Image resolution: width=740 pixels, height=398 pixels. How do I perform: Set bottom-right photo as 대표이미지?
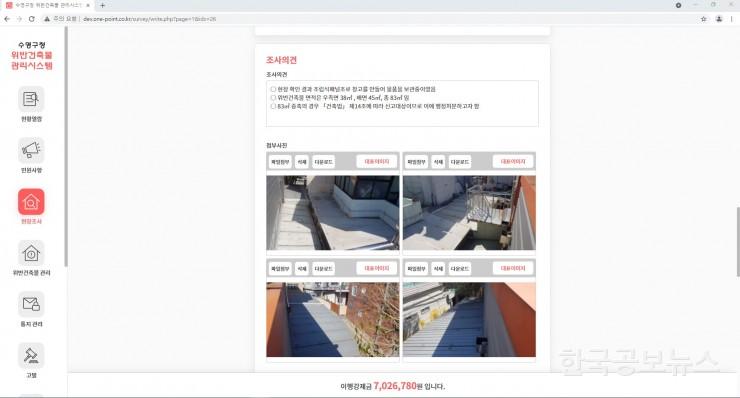(513, 268)
